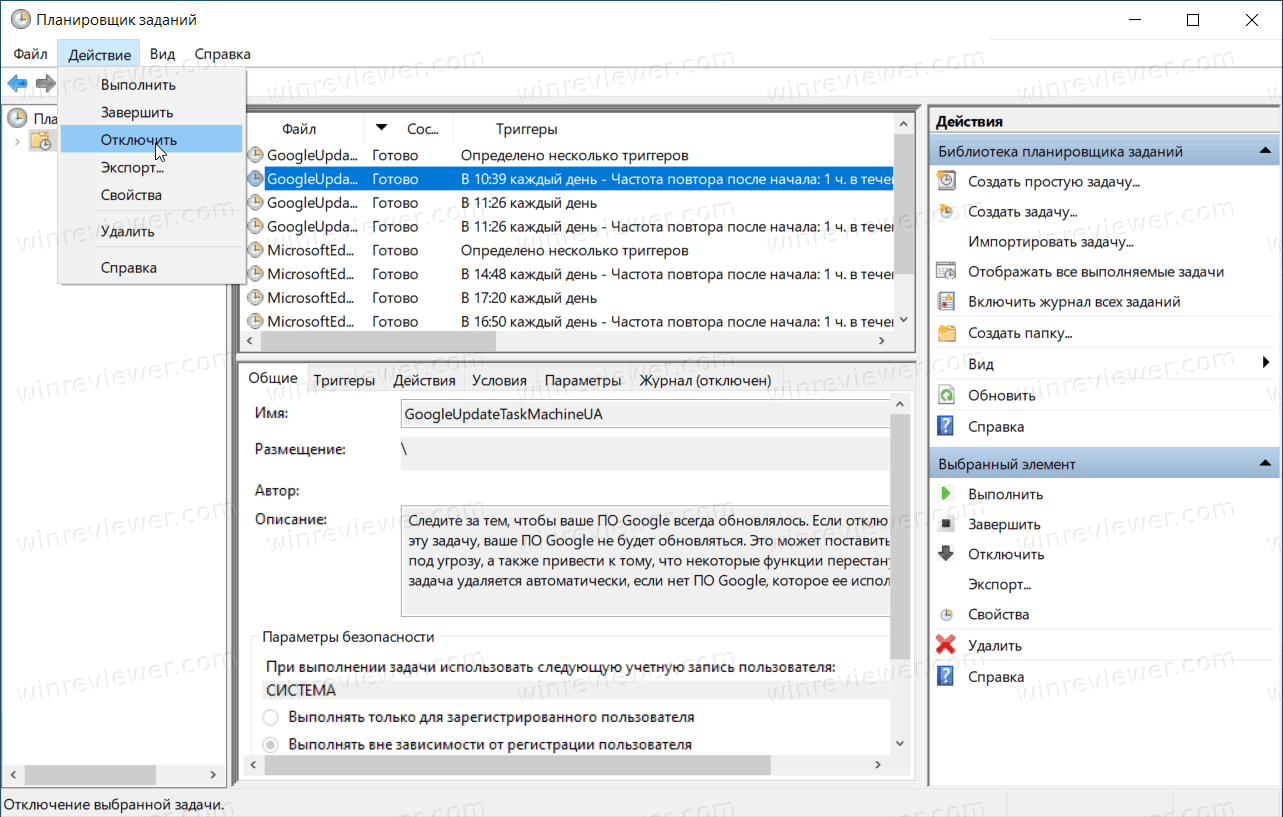Select task row 'В 11:26 каждый день'
The image size is (1283, 817).
click(x=569, y=202)
